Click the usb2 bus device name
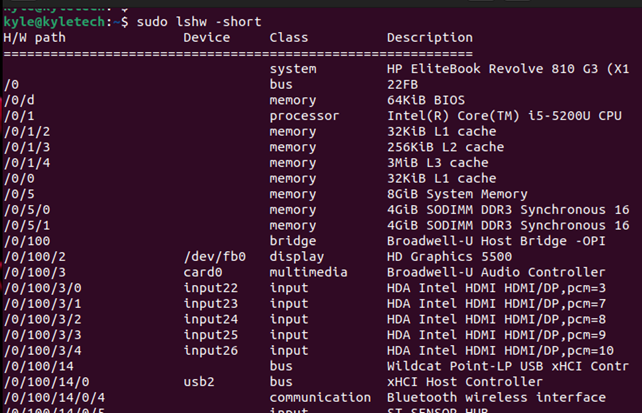 tap(199, 382)
